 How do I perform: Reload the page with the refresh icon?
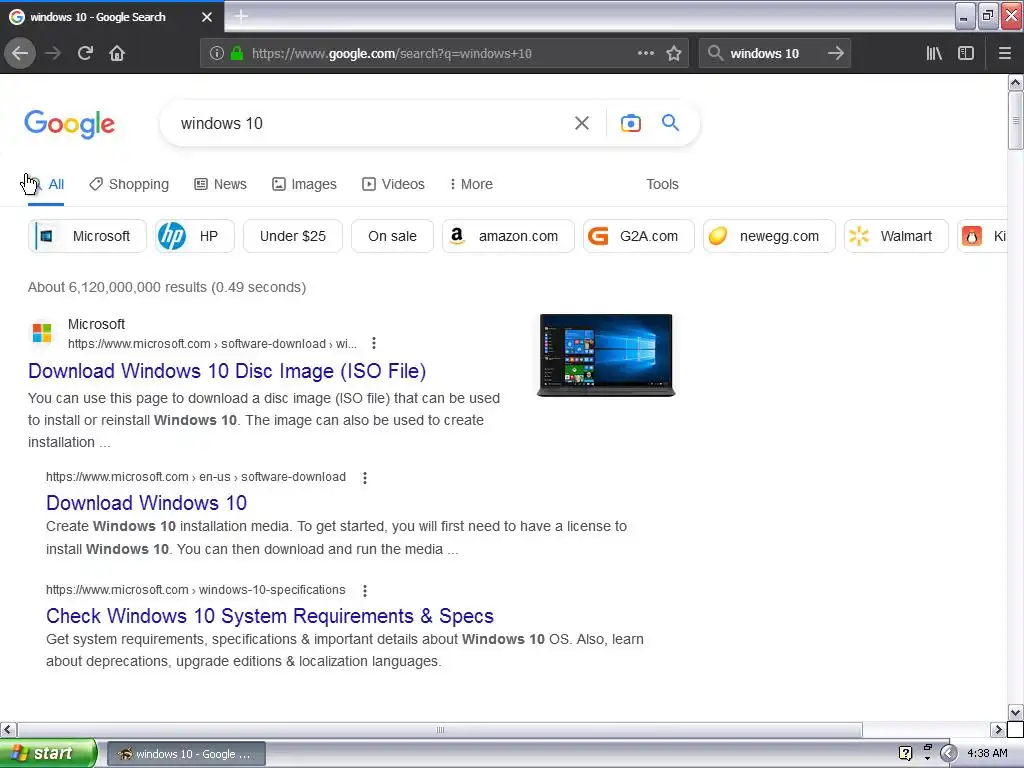[85, 53]
